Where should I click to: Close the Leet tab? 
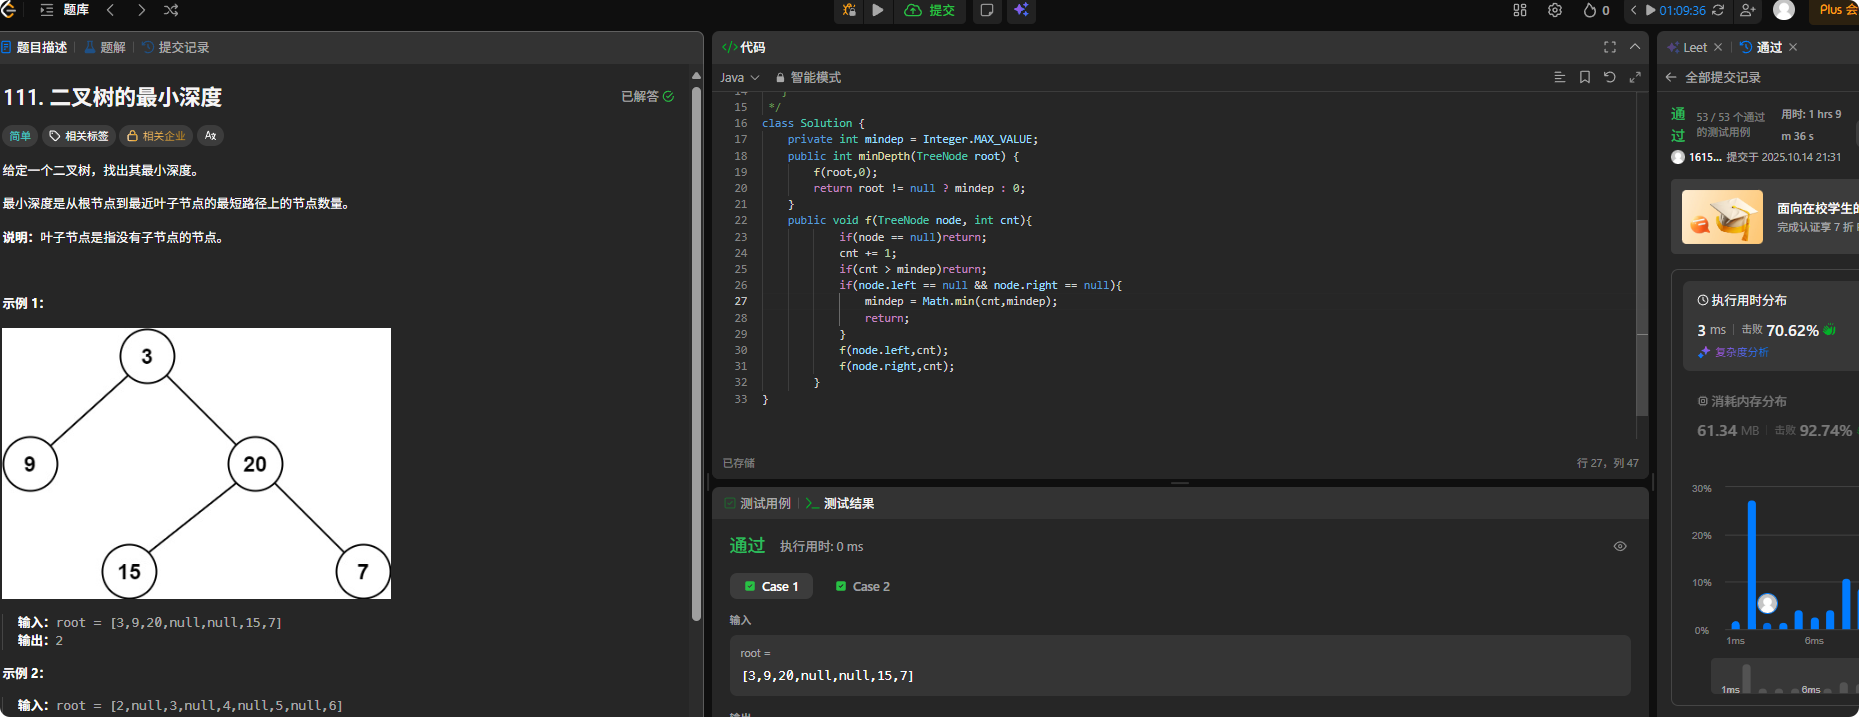coord(1718,47)
